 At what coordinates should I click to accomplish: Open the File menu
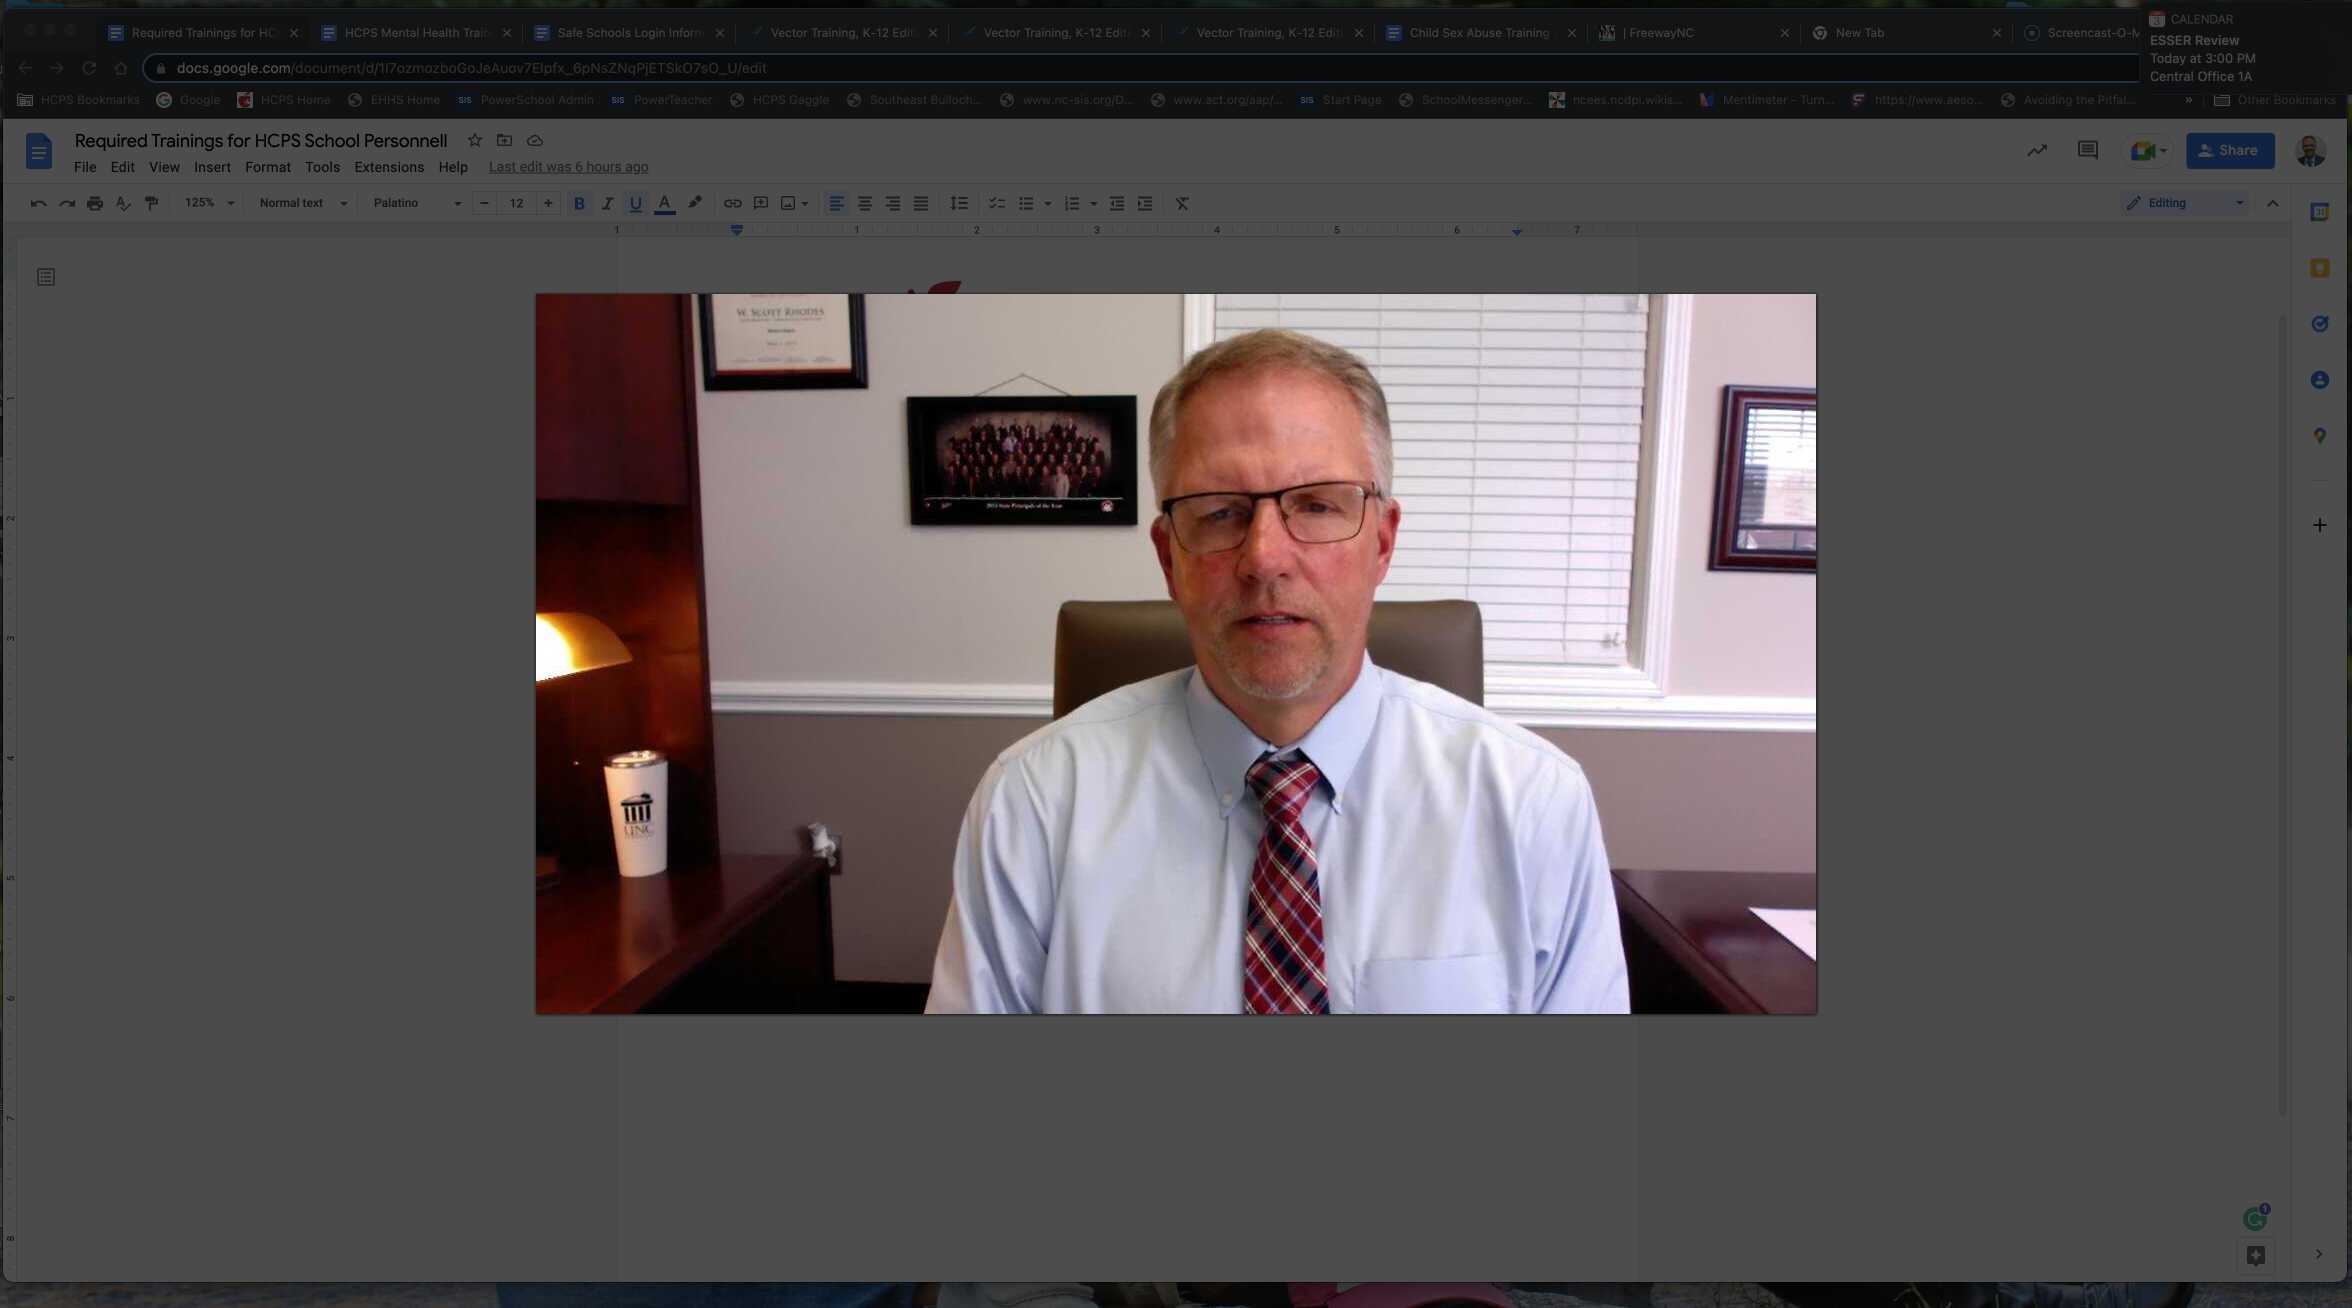pos(85,167)
